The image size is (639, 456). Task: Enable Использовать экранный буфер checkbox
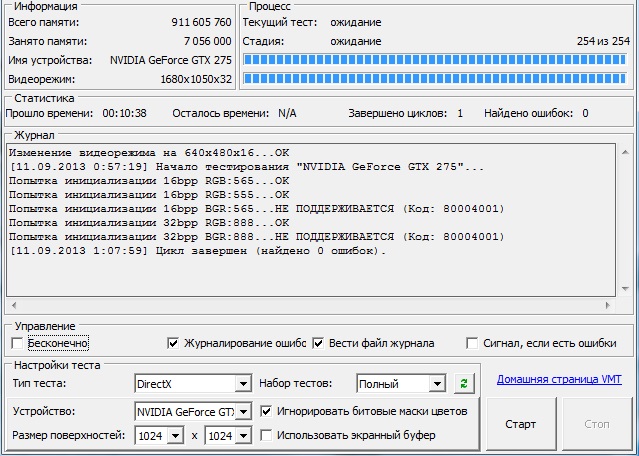coord(266,435)
